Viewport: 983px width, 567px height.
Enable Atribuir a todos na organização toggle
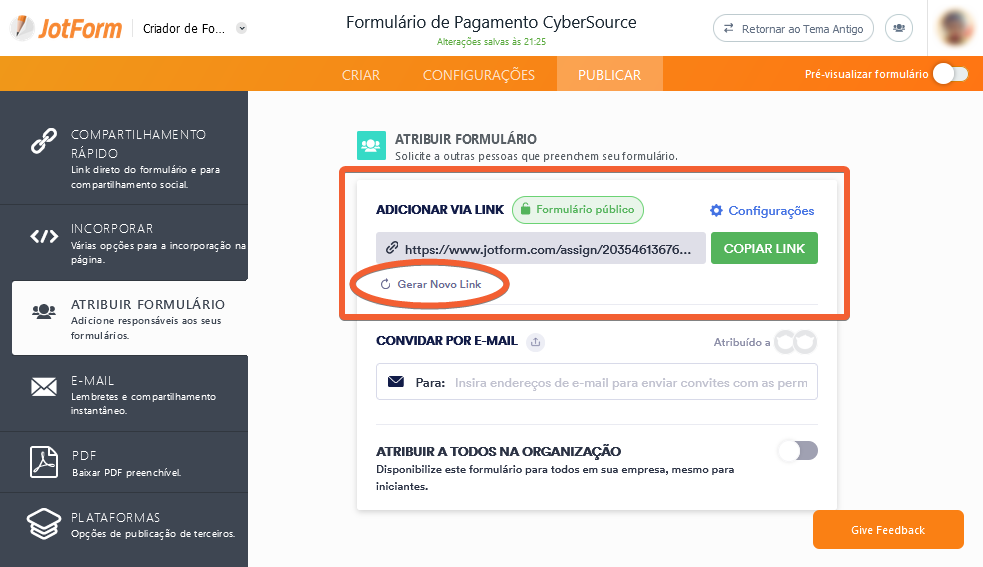[797, 451]
